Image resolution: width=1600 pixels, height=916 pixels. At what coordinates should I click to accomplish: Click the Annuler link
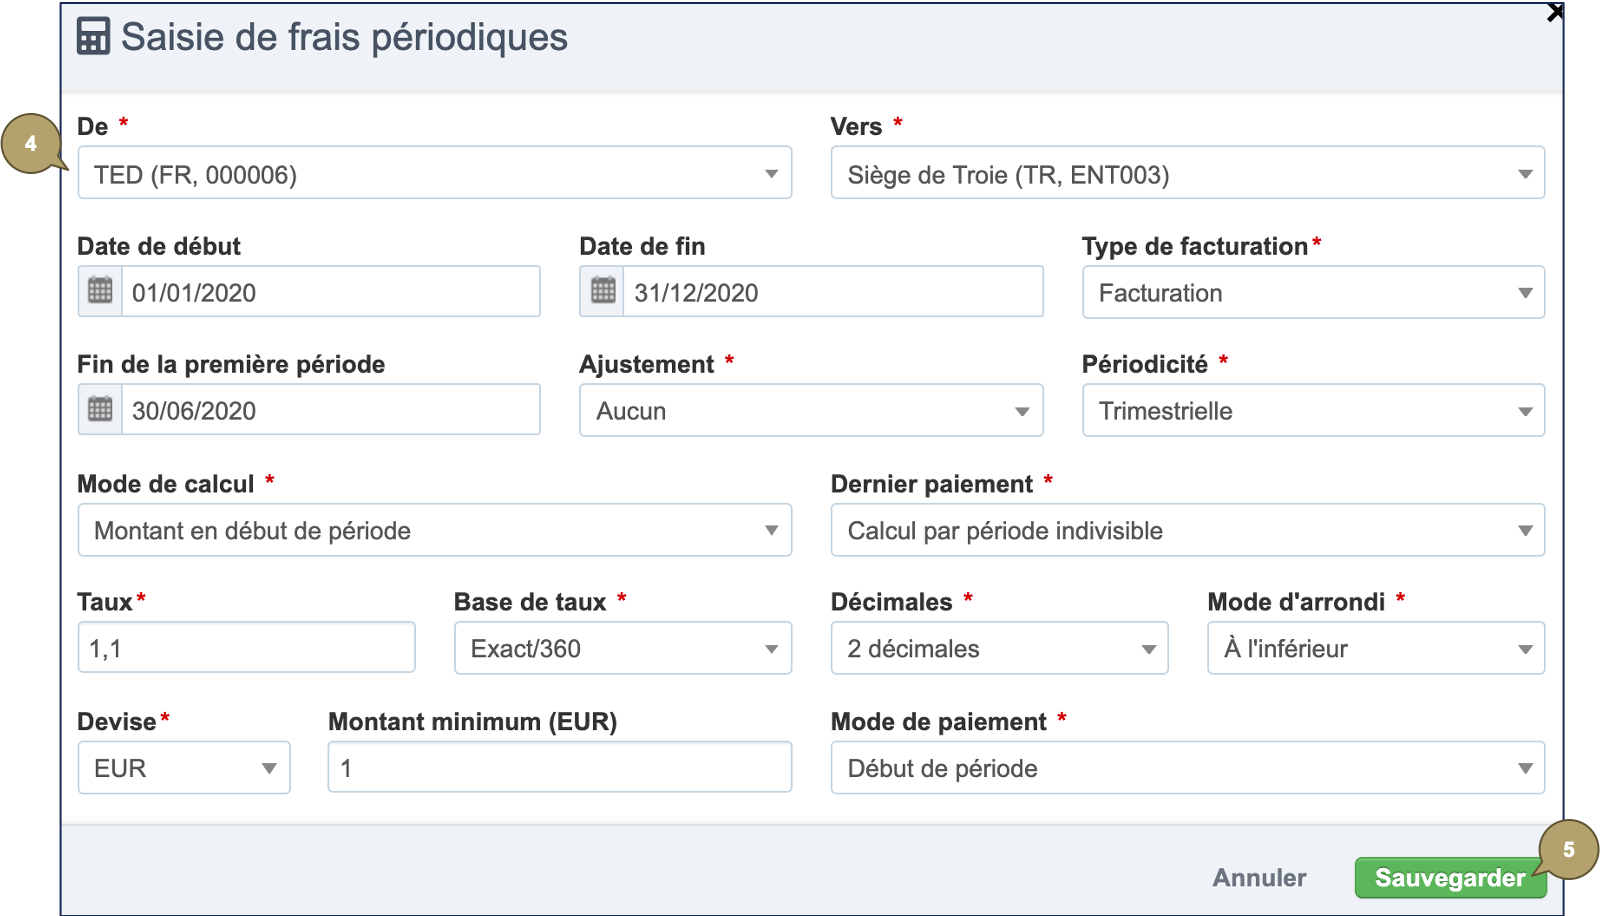[x=1259, y=877]
